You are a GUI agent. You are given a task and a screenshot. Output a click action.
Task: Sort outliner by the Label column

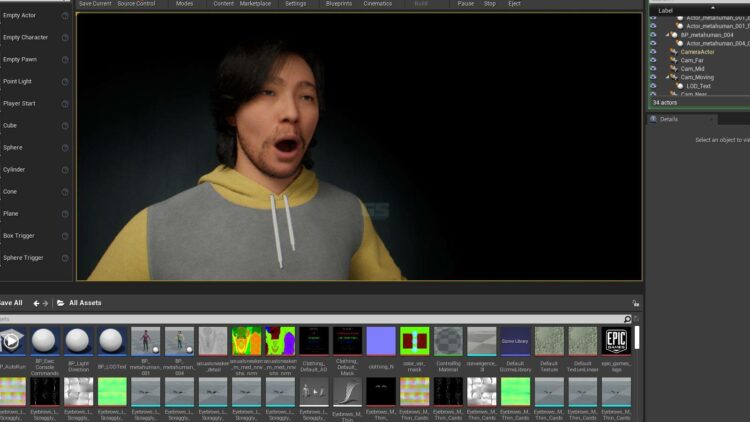(x=665, y=11)
